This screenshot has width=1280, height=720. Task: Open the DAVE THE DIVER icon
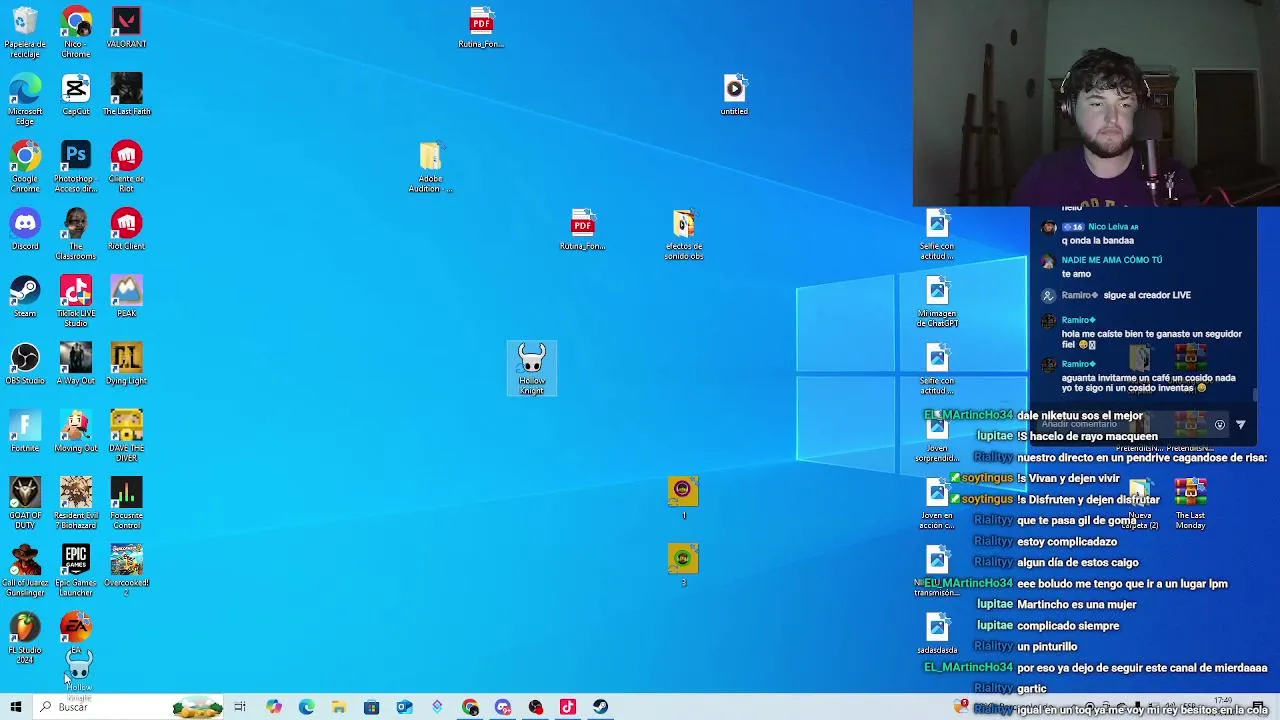[126, 436]
